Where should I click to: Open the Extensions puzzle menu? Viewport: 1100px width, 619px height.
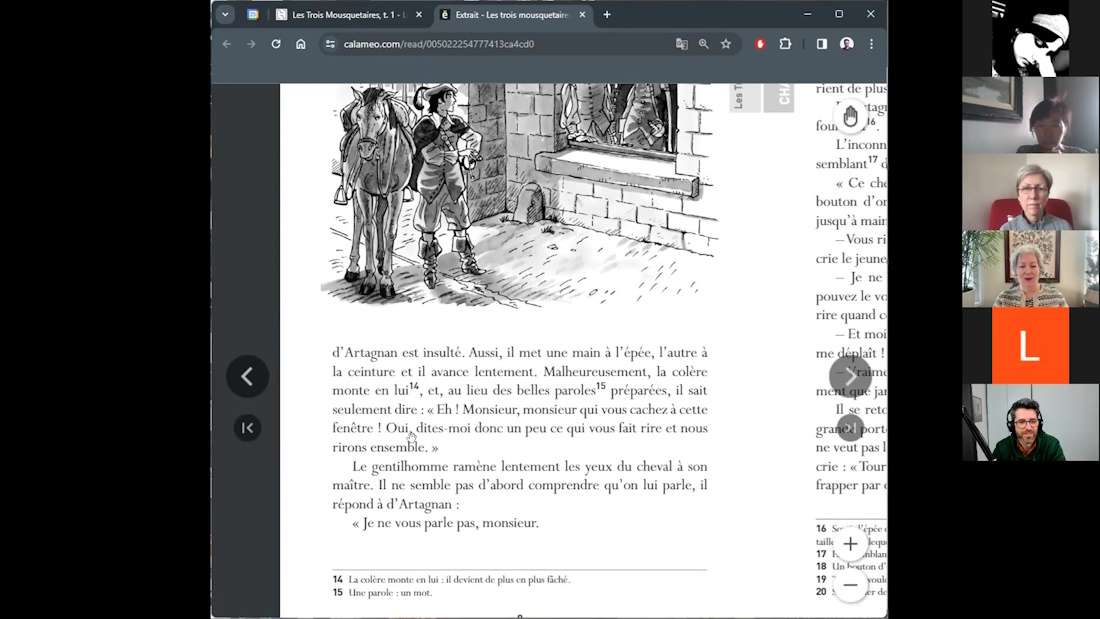pyautogui.click(x=785, y=44)
